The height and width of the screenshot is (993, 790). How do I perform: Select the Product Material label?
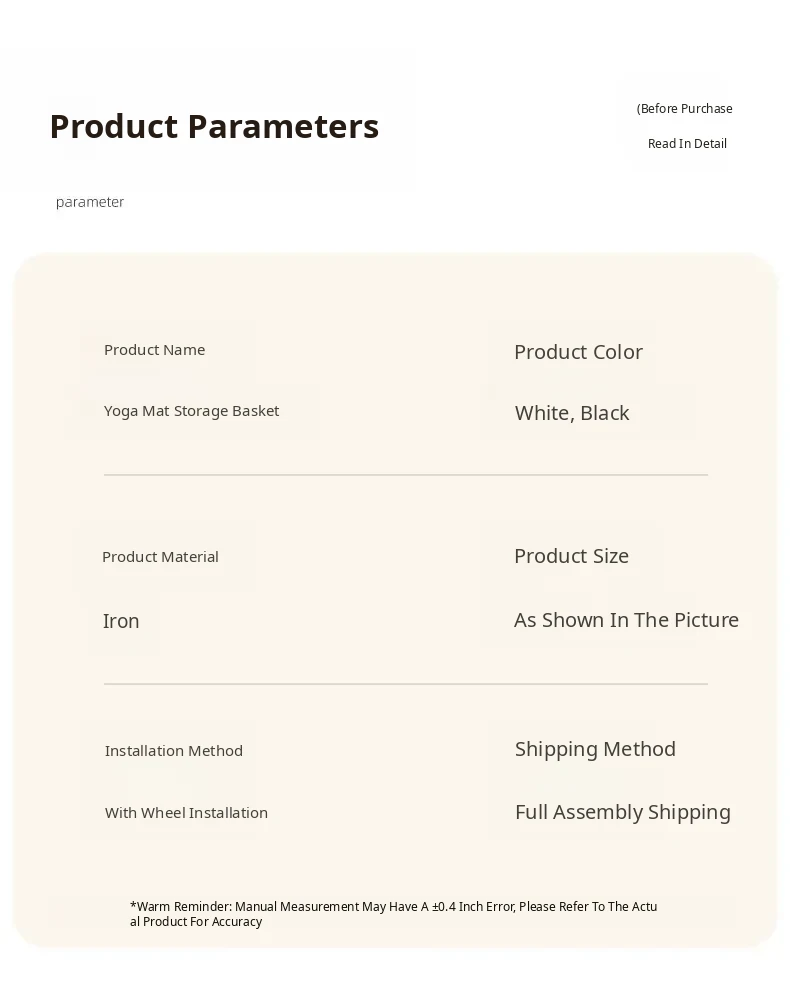point(160,557)
